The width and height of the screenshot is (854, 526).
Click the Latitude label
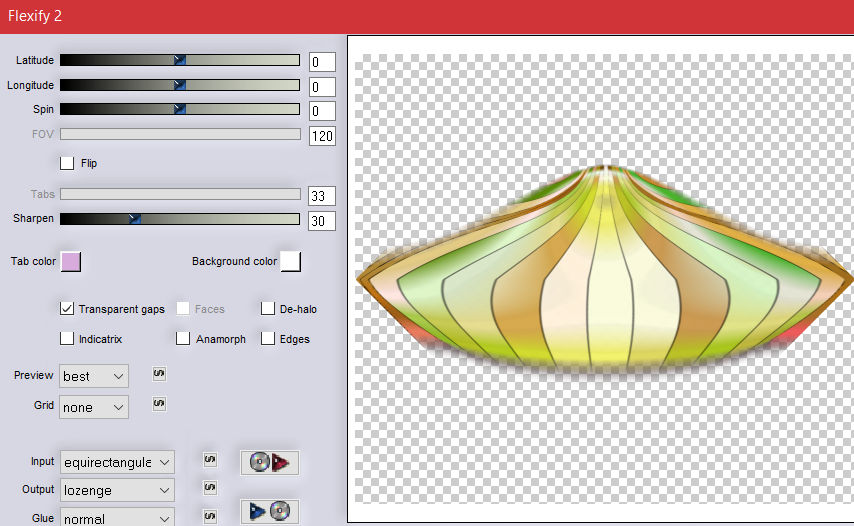pos(35,60)
